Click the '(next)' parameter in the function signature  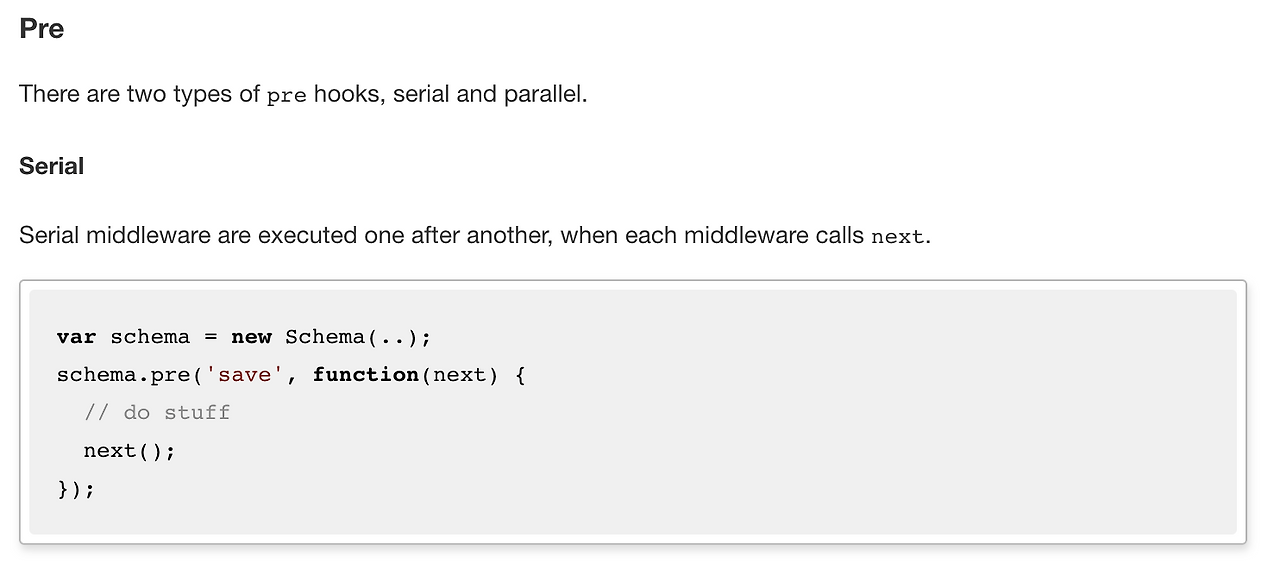(x=459, y=375)
